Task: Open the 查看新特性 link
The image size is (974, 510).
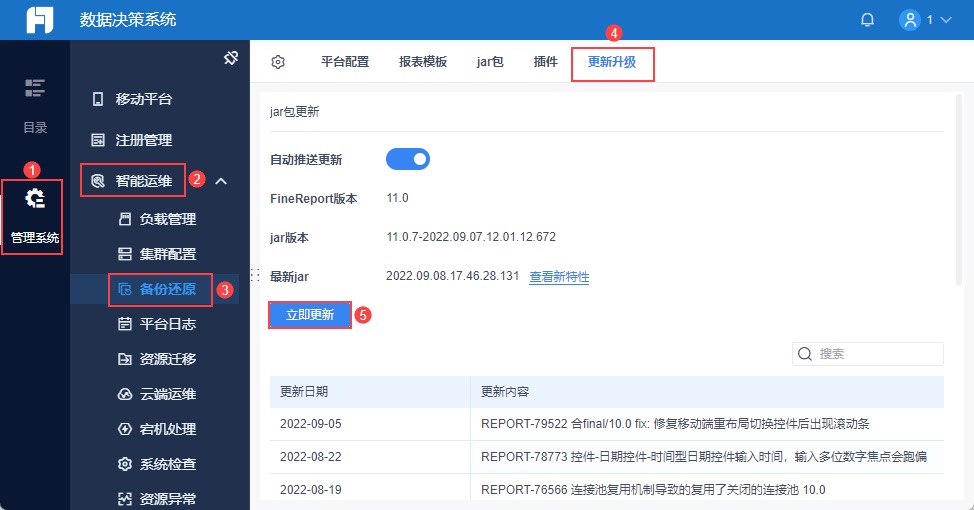Action: tap(559, 276)
